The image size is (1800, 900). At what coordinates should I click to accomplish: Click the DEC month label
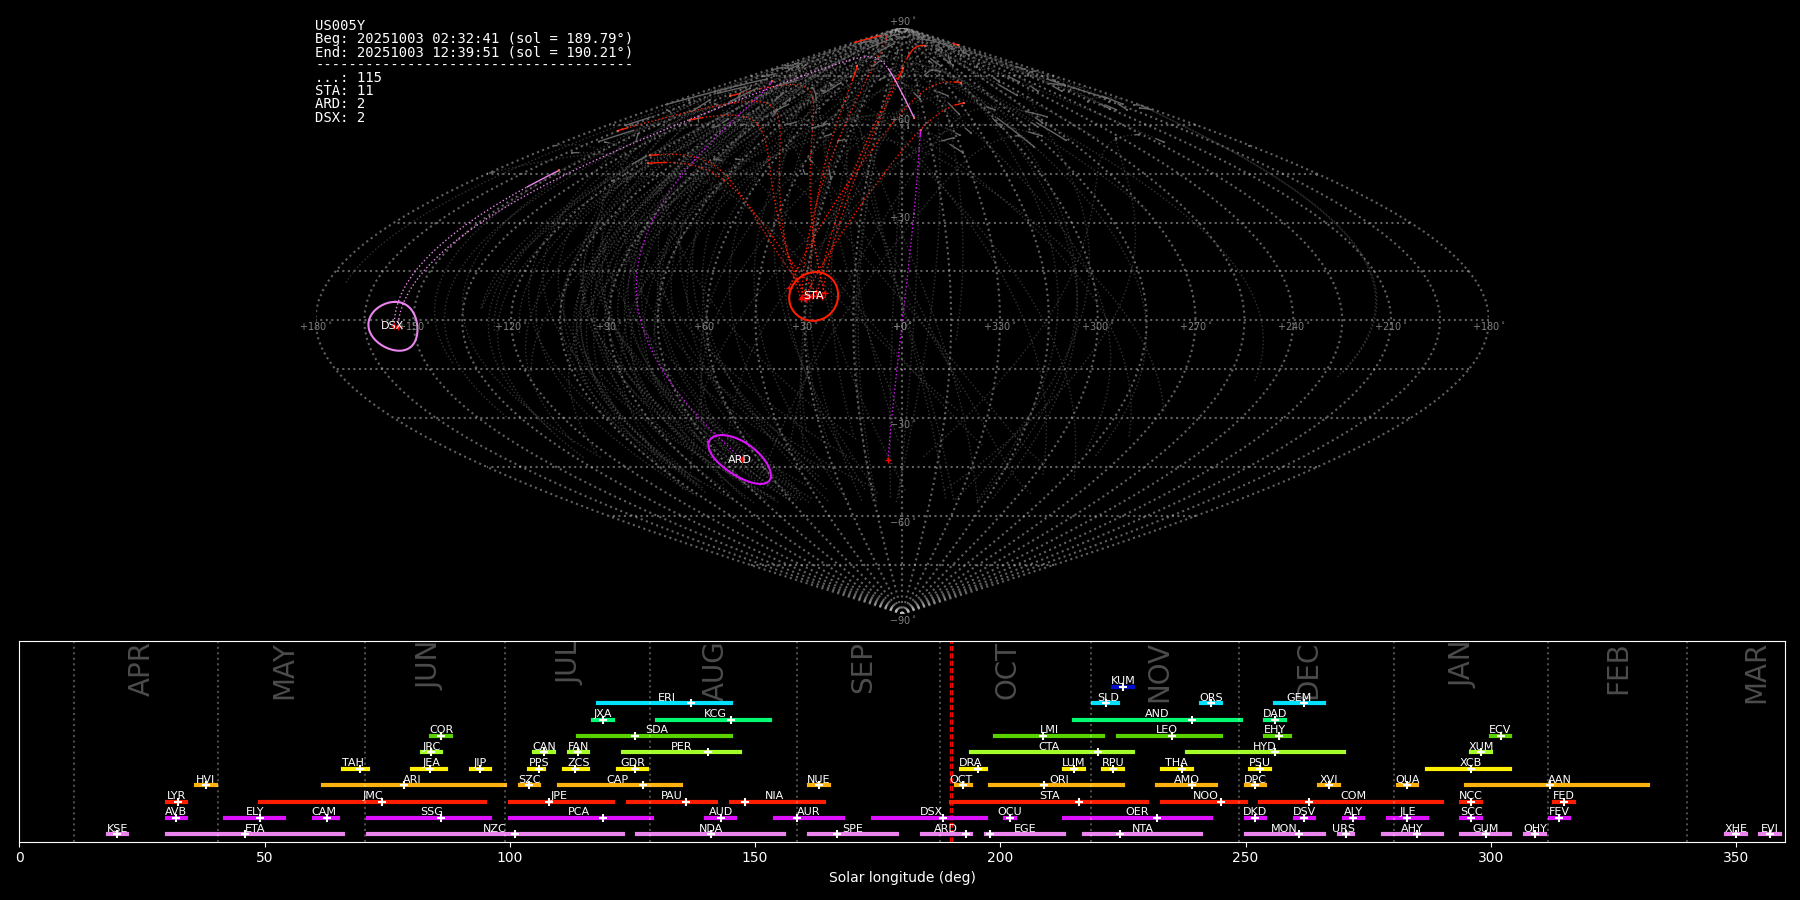1308,672
